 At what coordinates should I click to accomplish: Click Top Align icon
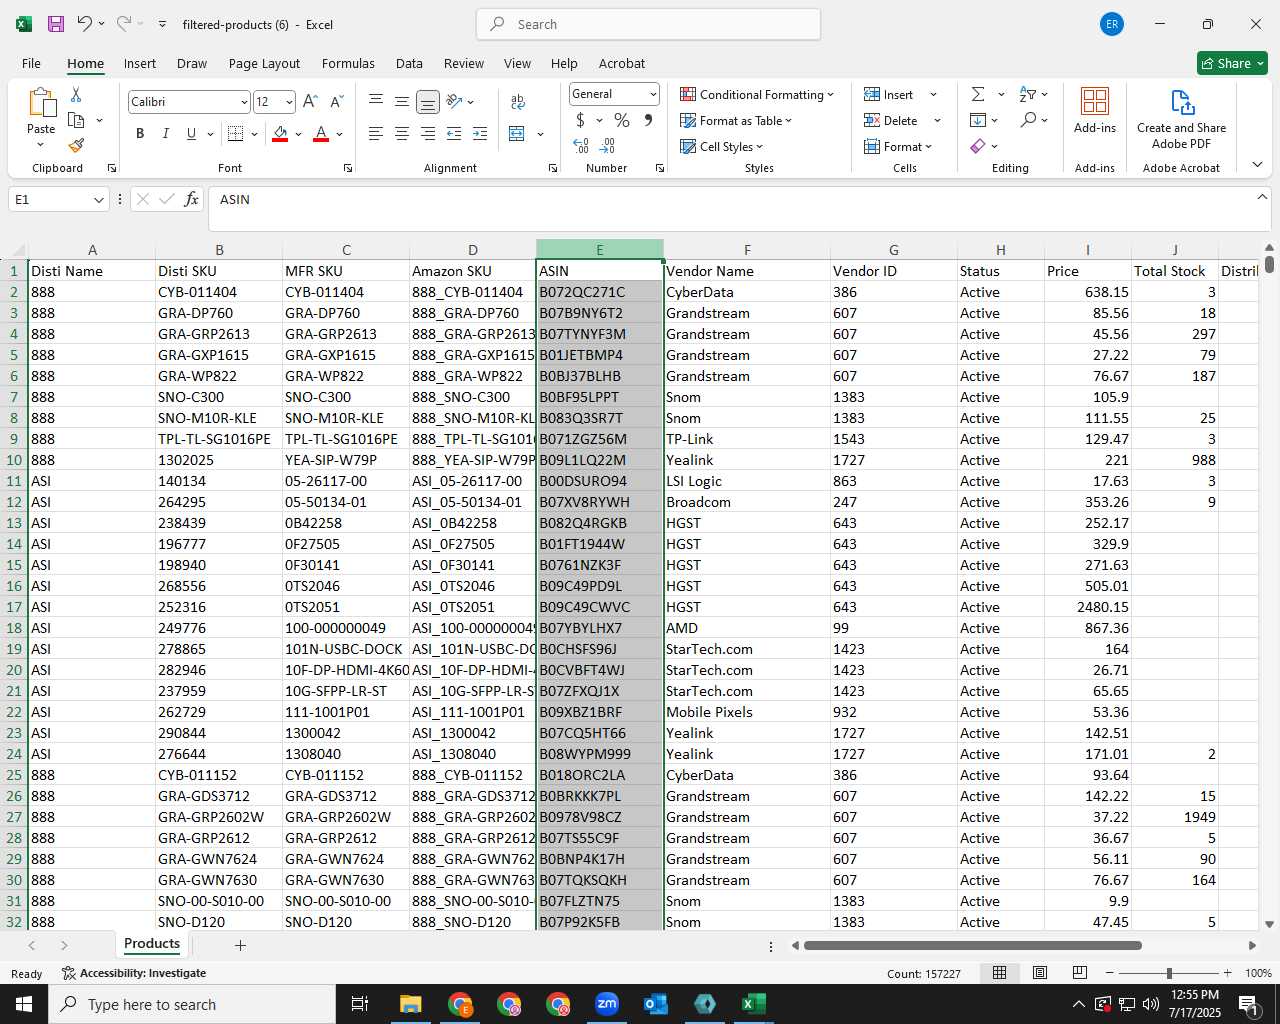[376, 101]
